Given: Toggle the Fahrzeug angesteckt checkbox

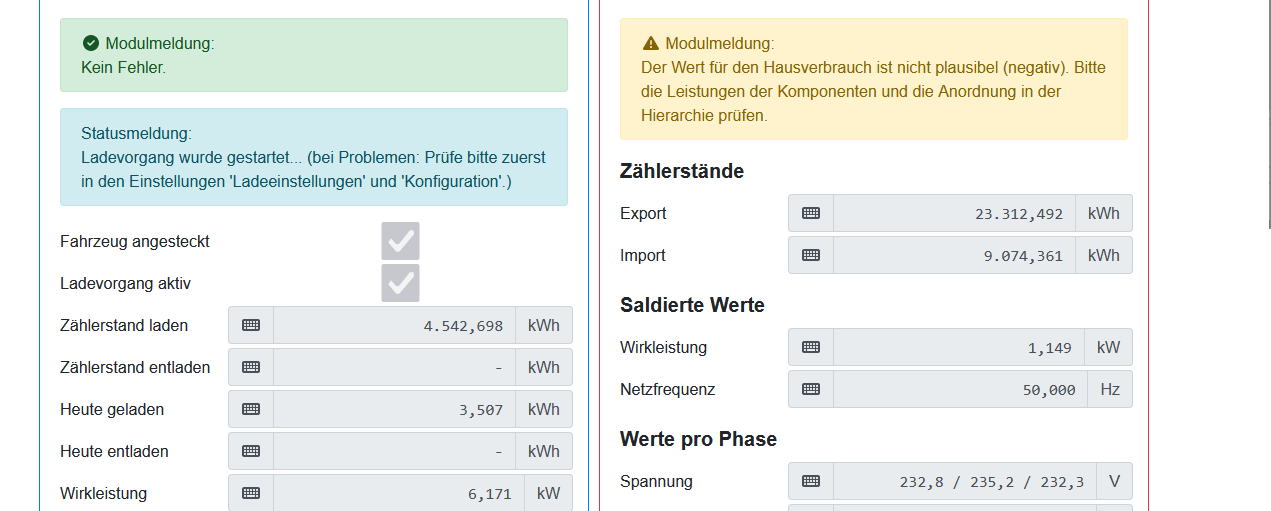Looking at the screenshot, I should pos(400,241).
